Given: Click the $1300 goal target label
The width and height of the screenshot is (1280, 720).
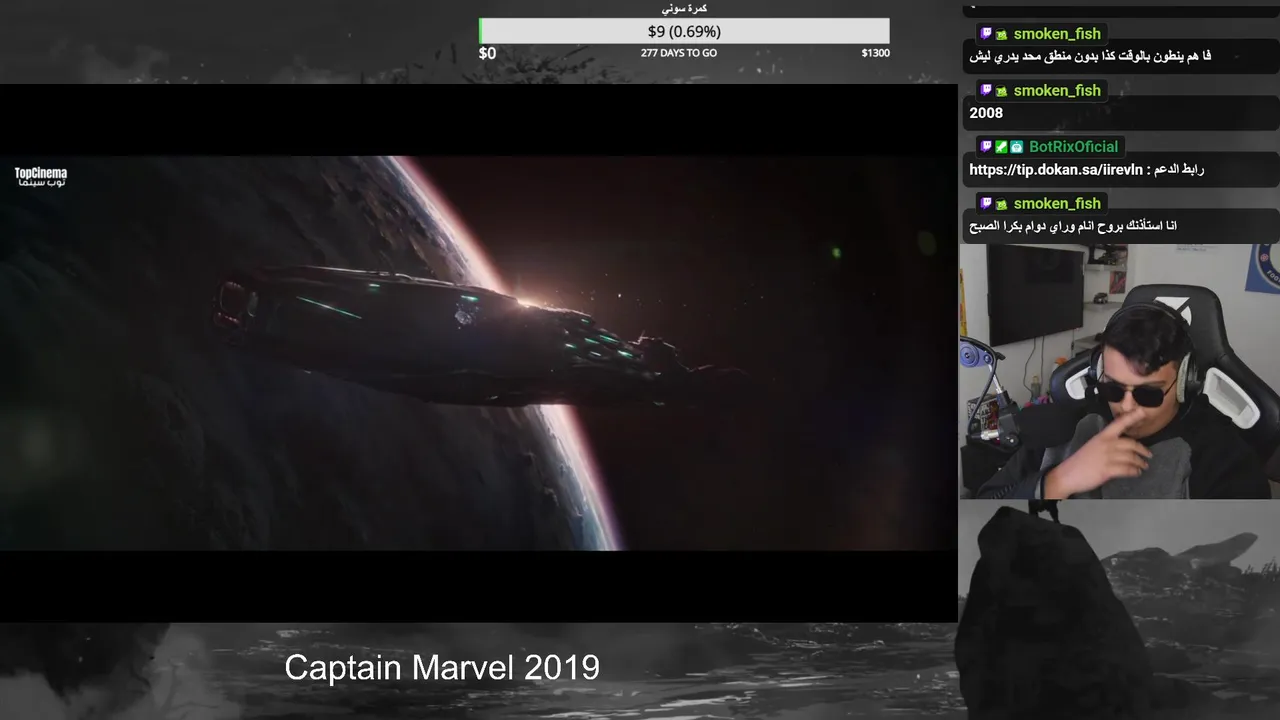Looking at the screenshot, I should tap(875, 53).
